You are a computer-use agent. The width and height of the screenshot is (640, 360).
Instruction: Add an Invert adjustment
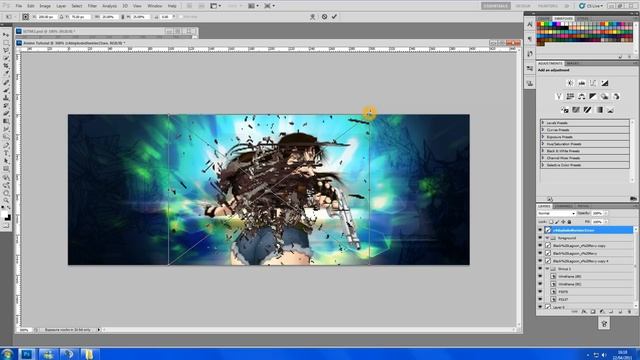565,110
